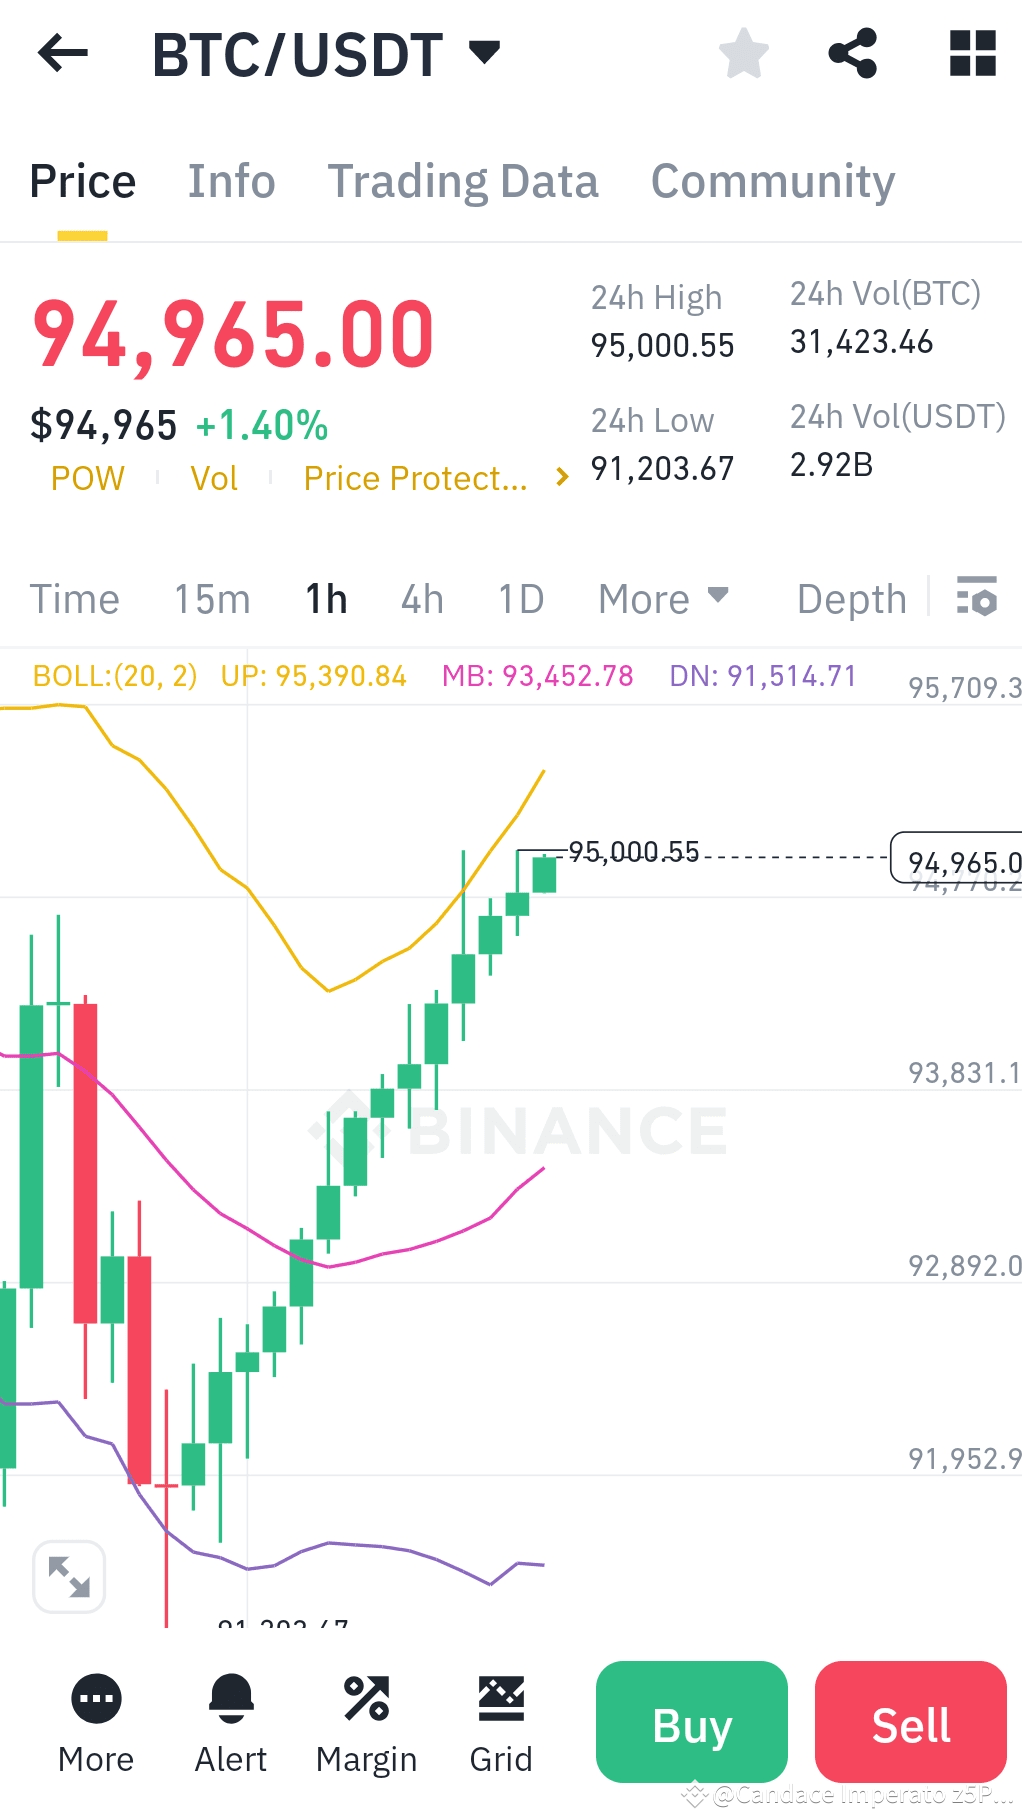Viewport: 1022px width, 1817px height.
Task: Toggle Vol indicator on the chart
Action: (213, 478)
